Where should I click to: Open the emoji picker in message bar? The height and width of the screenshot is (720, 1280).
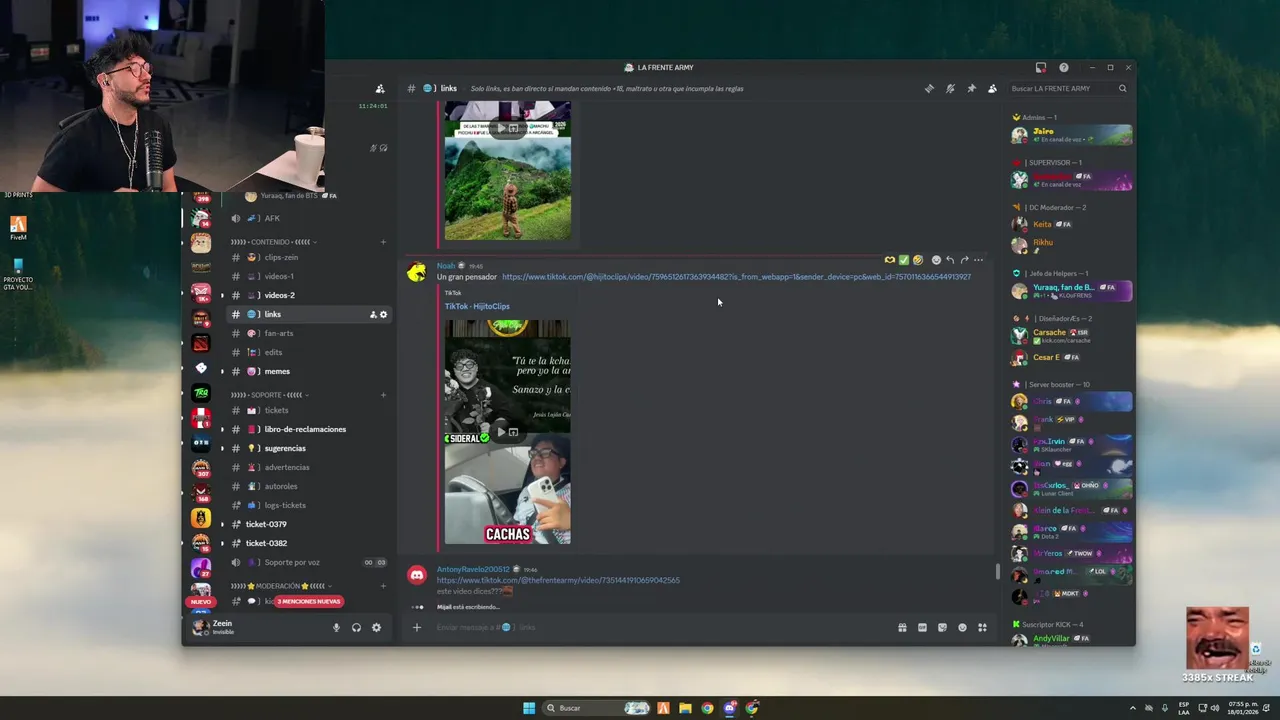(x=962, y=628)
